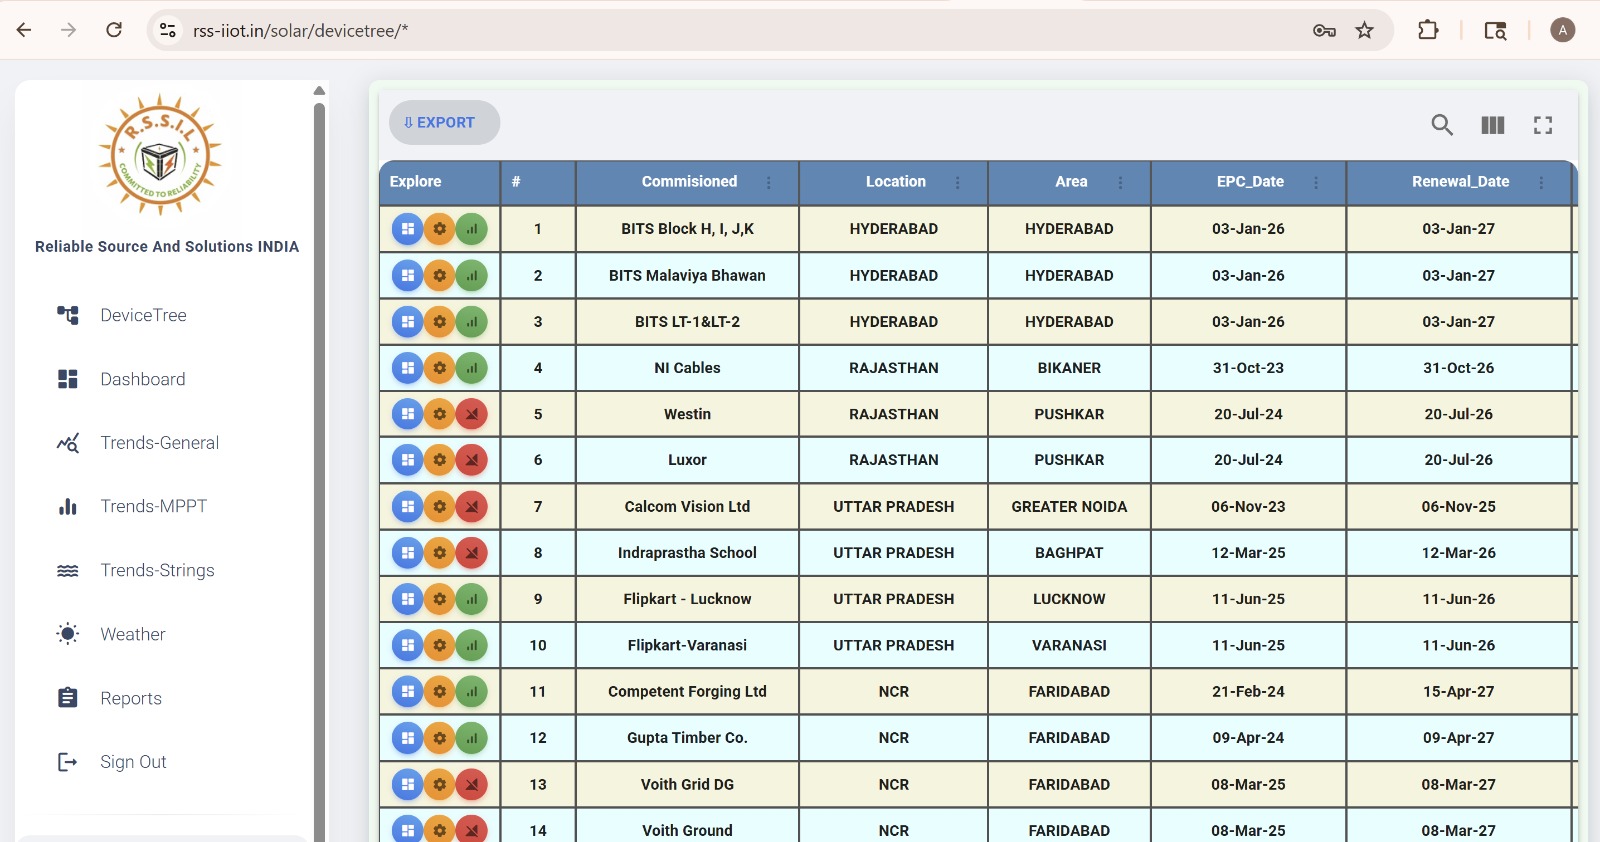Sort by Location column header
This screenshot has height=842, width=1600.
click(895, 181)
